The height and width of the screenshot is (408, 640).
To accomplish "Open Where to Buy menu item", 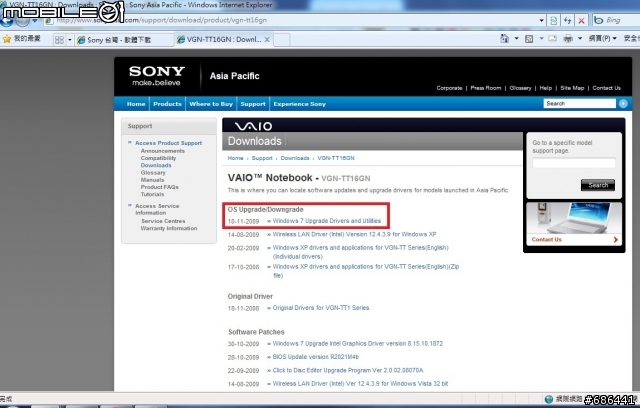I will click(211, 104).
